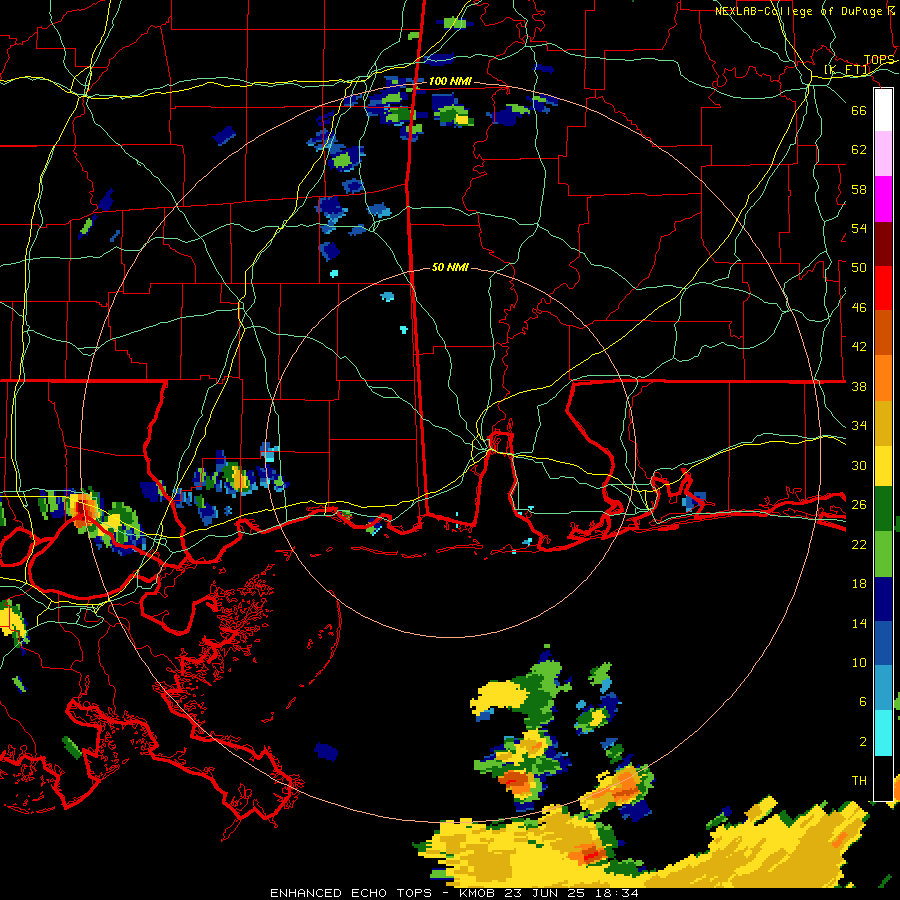Select the gold legend swatch
The height and width of the screenshot is (900, 900).
[x=883, y=423]
